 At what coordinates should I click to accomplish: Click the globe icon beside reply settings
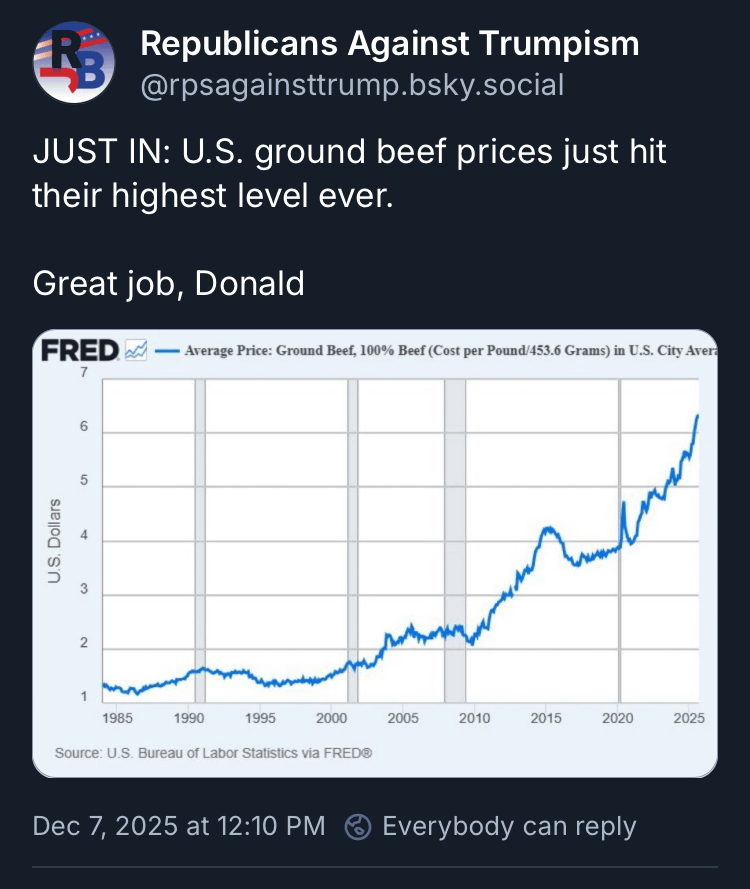coord(358,826)
